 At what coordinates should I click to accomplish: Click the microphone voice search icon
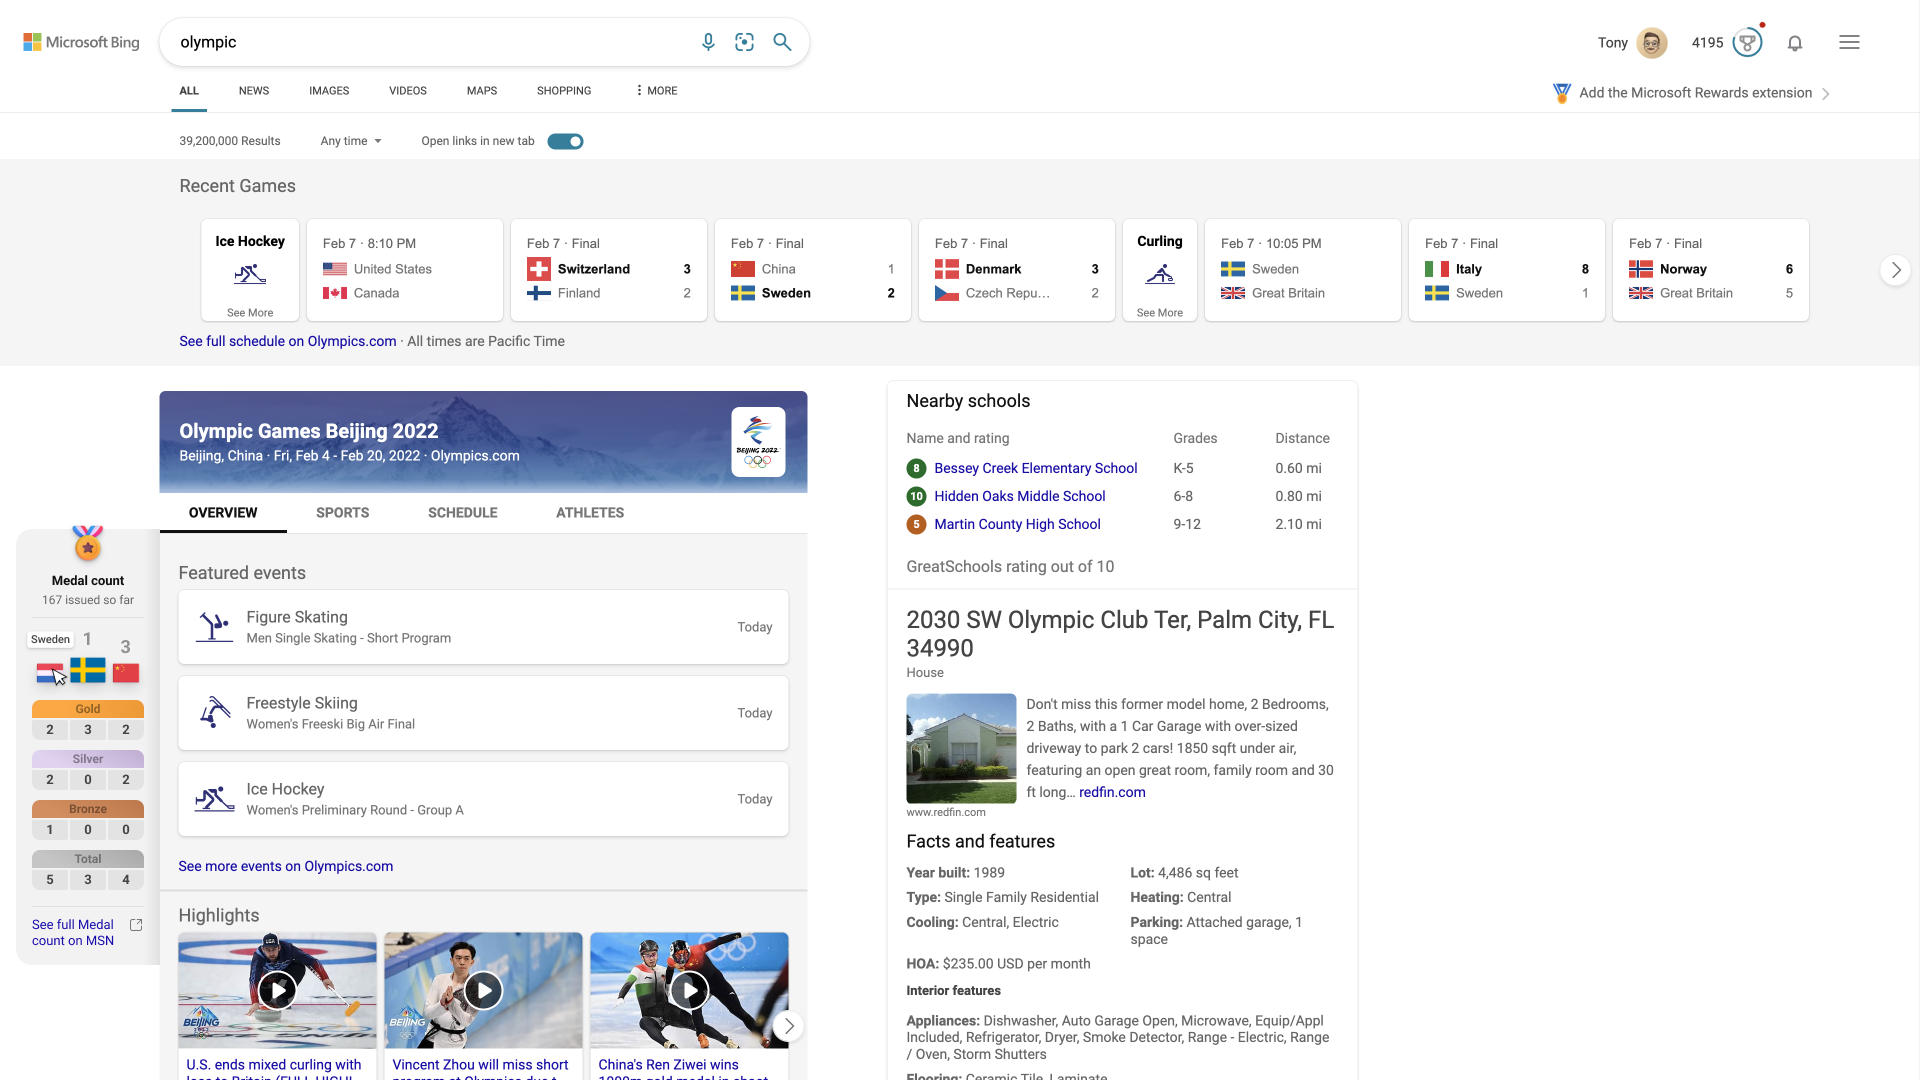pos(708,42)
